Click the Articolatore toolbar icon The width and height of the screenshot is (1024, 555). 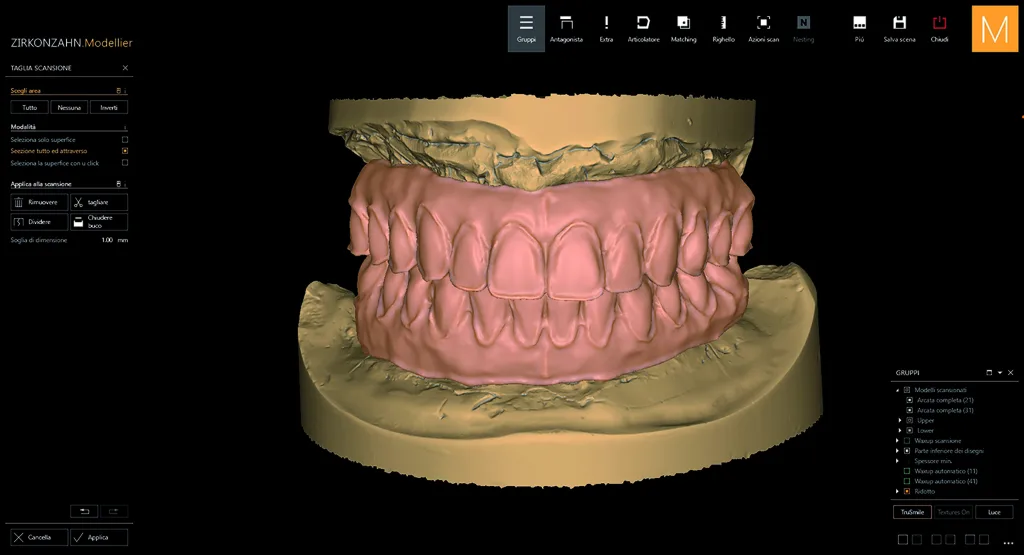click(643, 29)
